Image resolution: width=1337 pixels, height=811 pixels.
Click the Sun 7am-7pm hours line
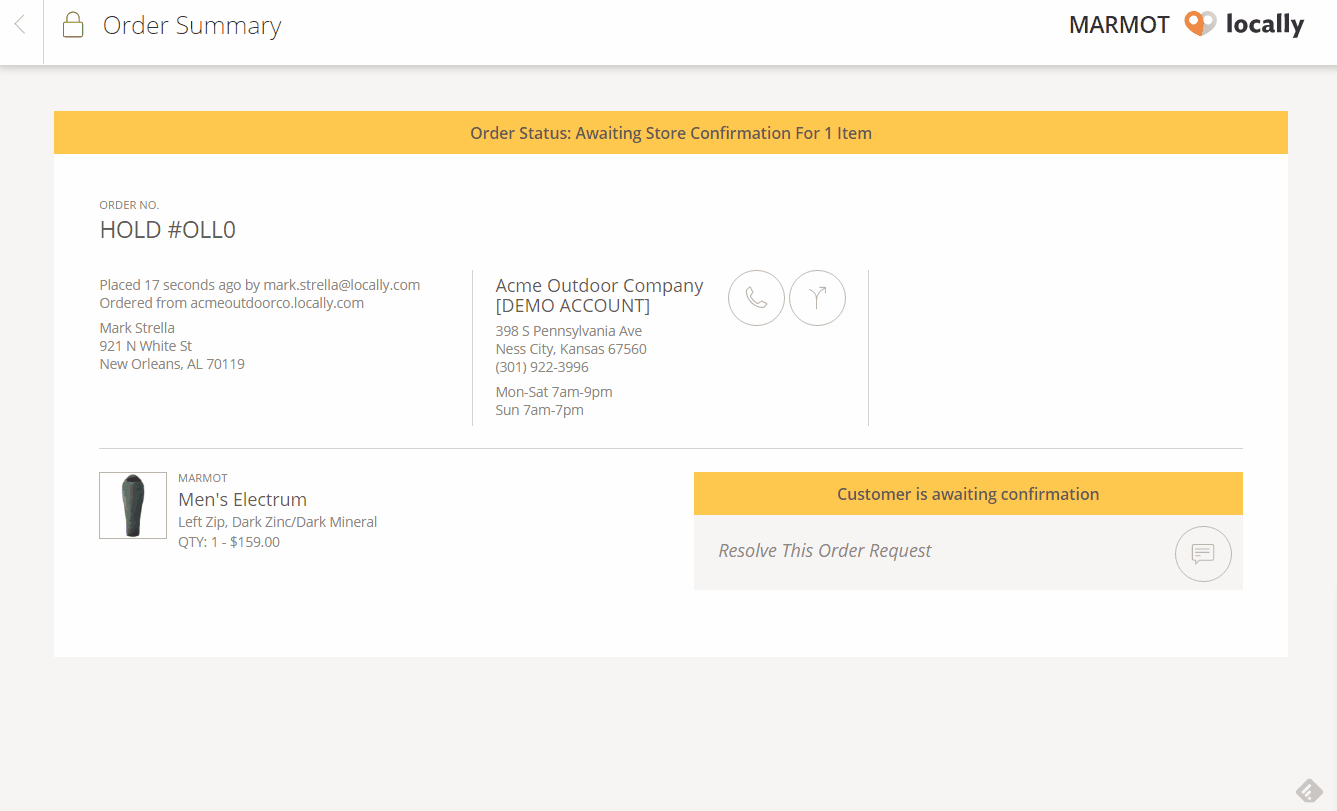click(x=539, y=410)
